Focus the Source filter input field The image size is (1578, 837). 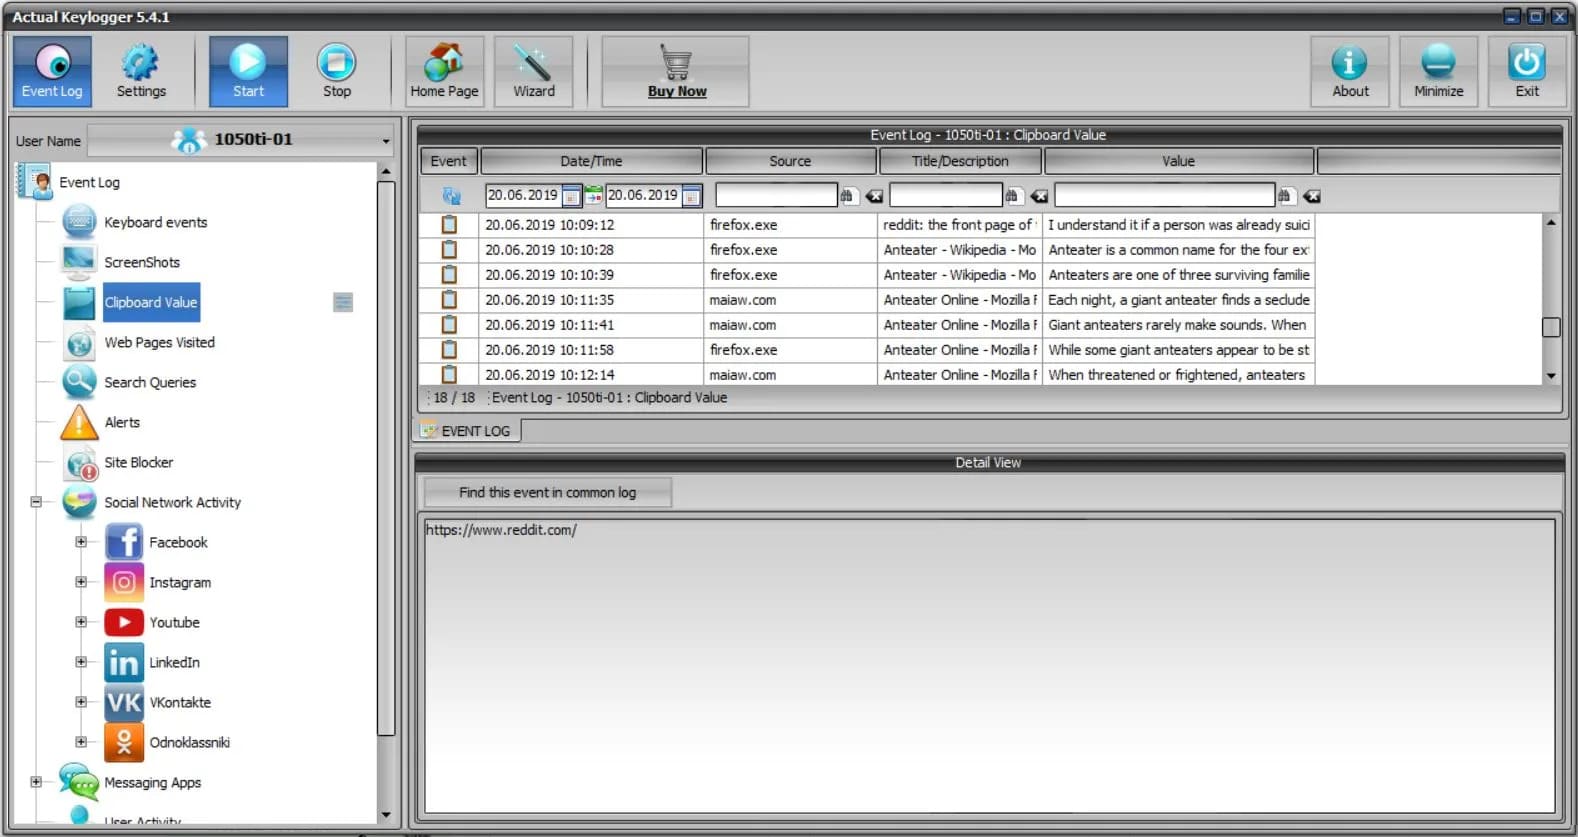[776, 195]
